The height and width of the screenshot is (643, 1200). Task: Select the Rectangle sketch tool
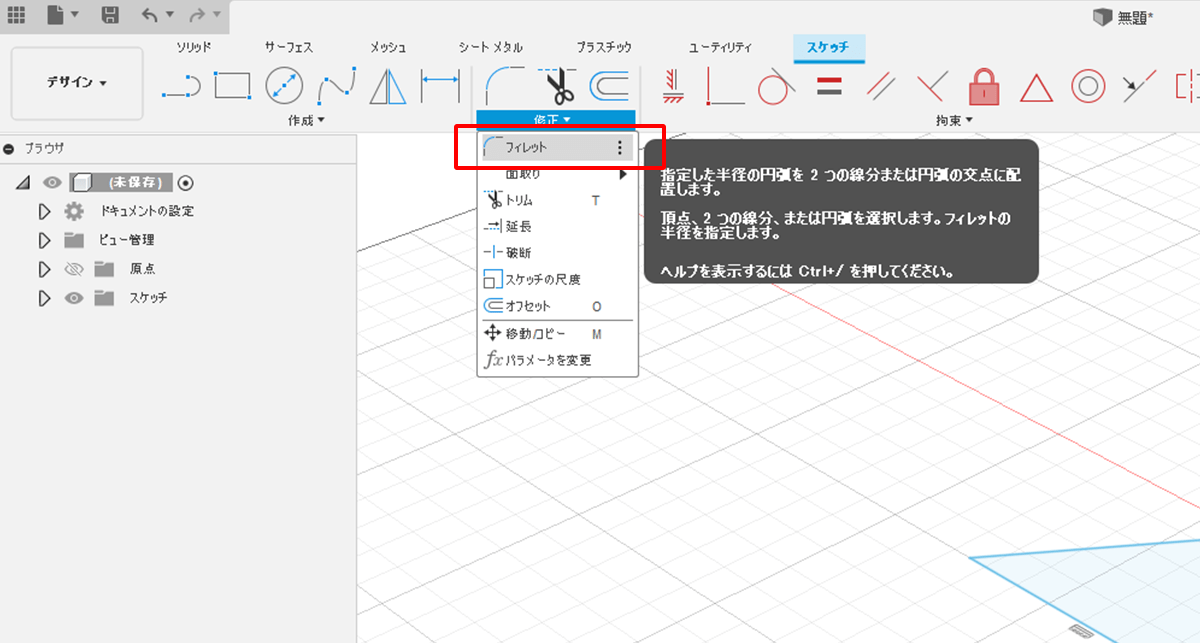point(233,86)
